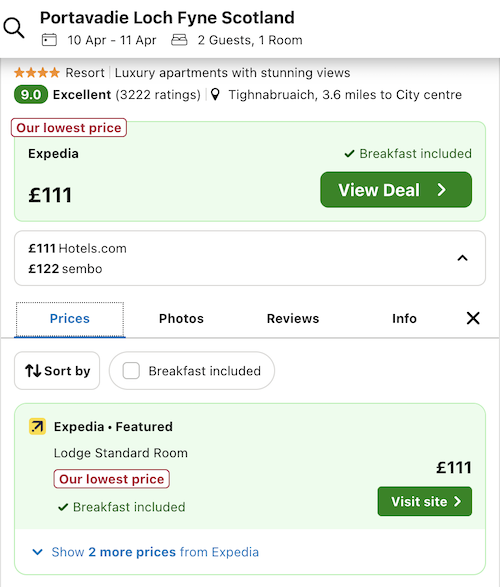Click the Visit site button

(425, 501)
